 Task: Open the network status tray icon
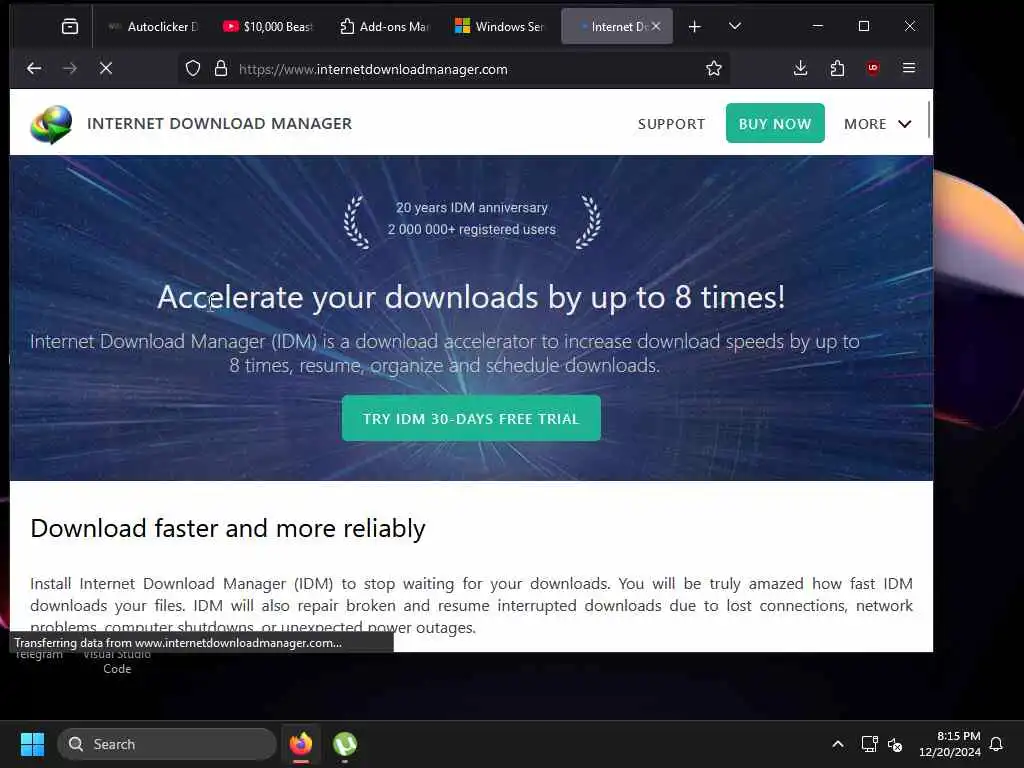point(869,744)
